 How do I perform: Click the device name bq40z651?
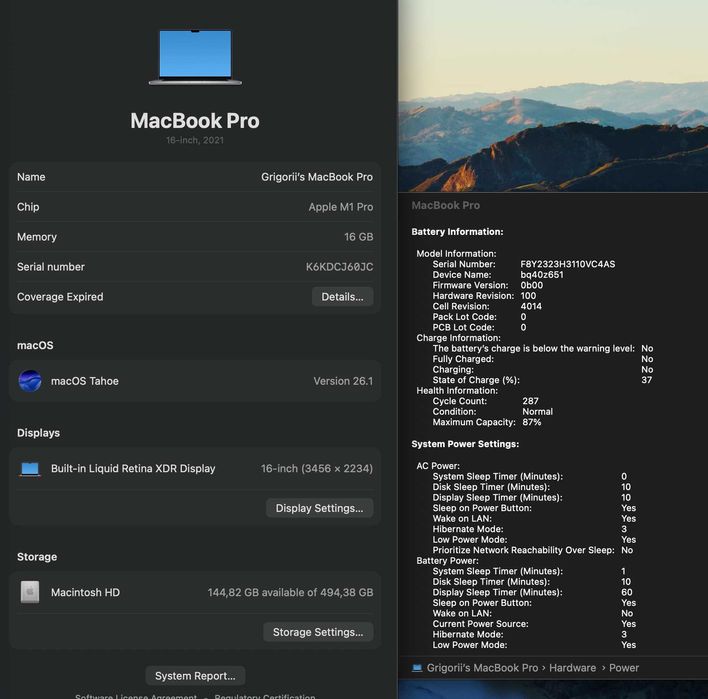tap(542, 275)
